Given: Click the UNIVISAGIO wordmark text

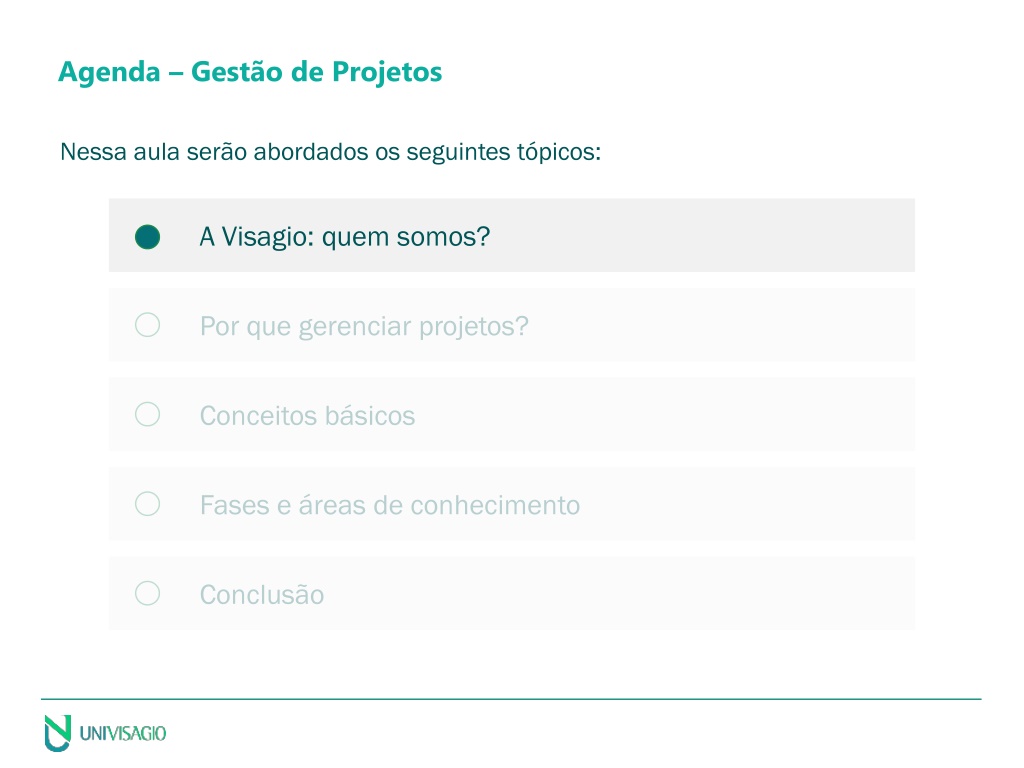Looking at the screenshot, I should (123, 733).
